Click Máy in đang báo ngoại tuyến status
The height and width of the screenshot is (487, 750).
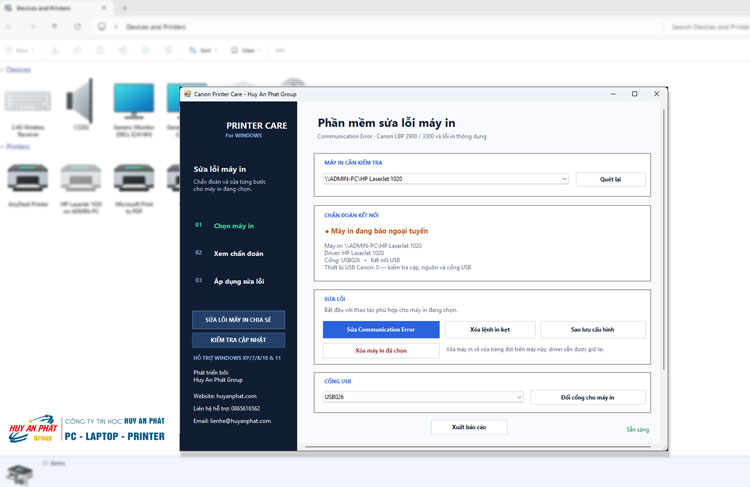[x=376, y=231]
